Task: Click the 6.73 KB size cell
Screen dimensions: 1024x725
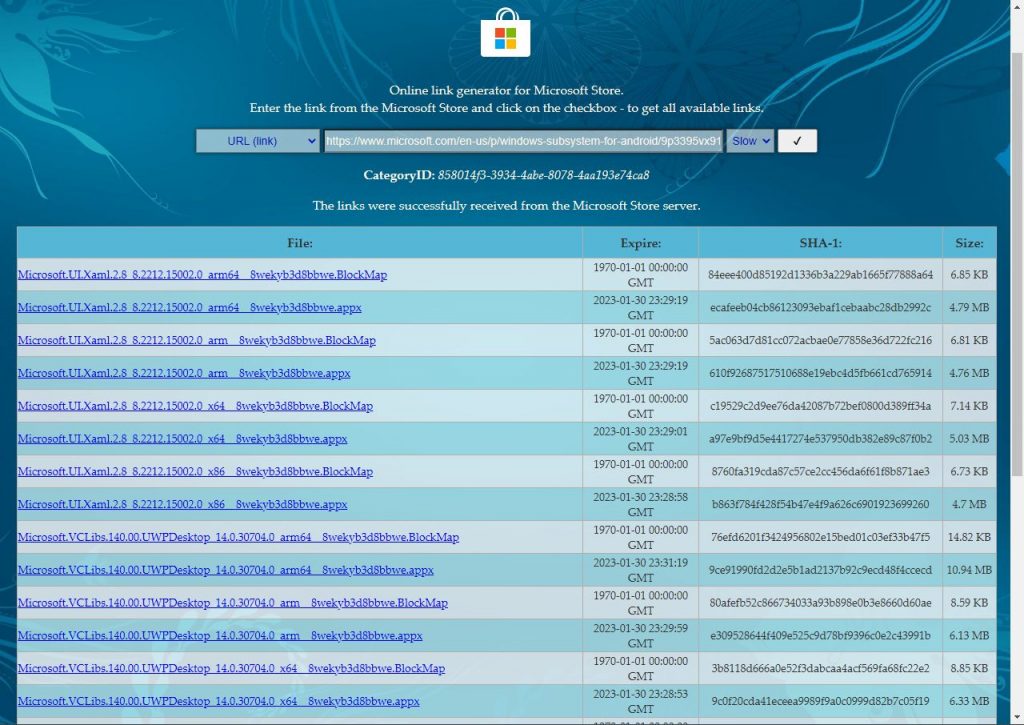Action: pos(969,472)
